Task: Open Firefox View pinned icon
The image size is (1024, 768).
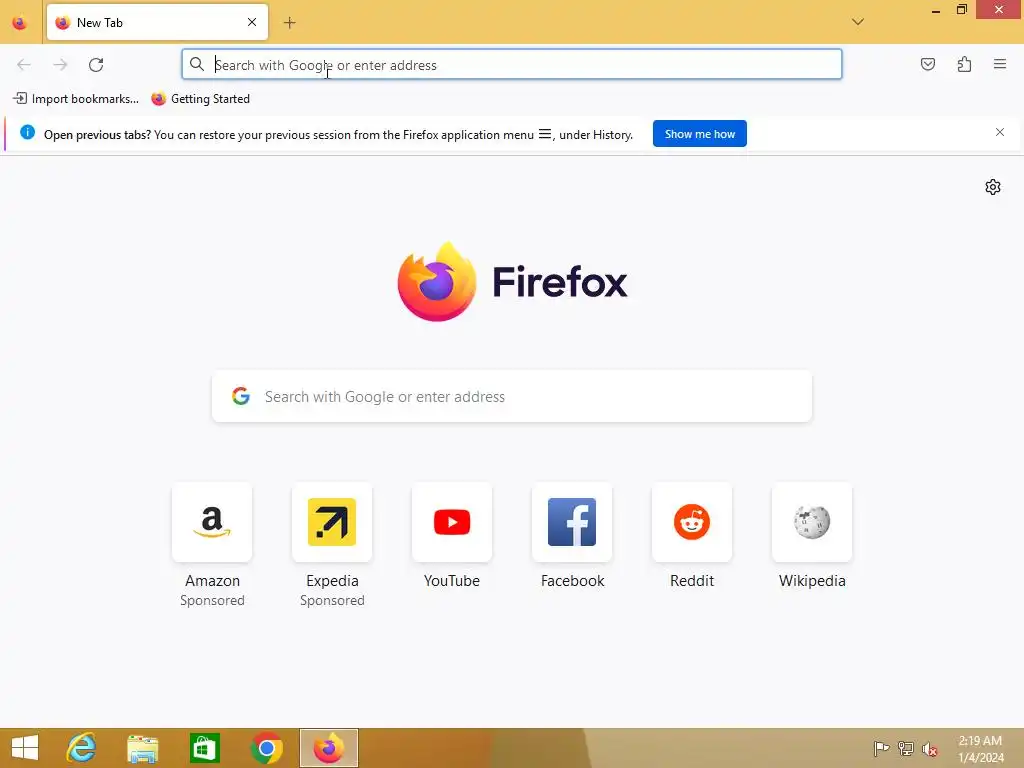Action: click(x=20, y=23)
